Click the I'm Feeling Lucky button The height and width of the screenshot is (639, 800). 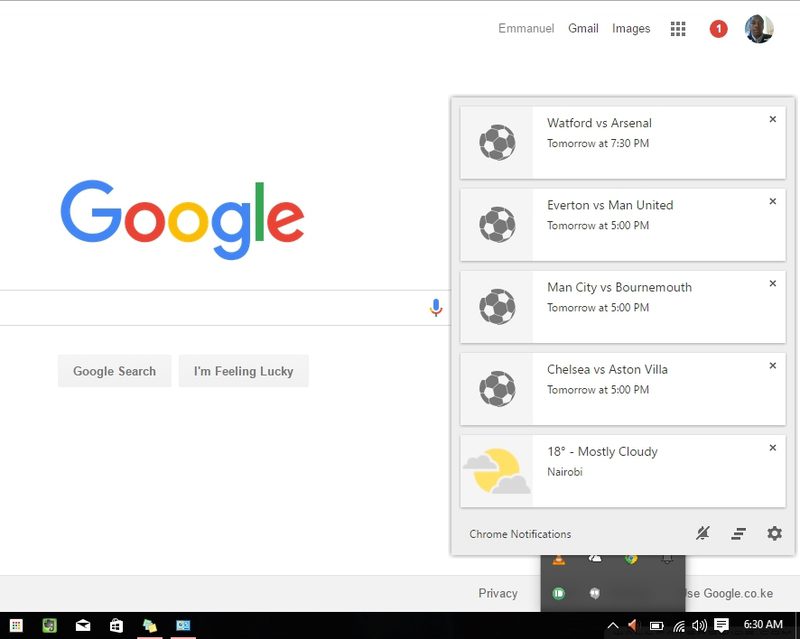(x=243, y=371)
